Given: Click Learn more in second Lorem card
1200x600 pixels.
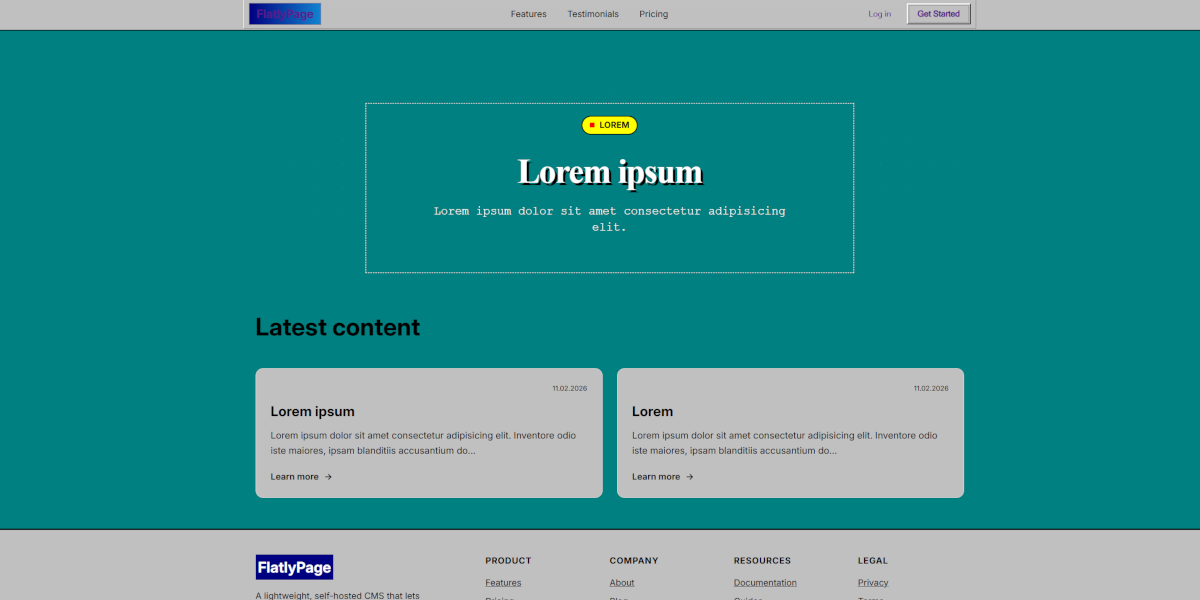Looking at the screenshot, I should coord(656,477).
